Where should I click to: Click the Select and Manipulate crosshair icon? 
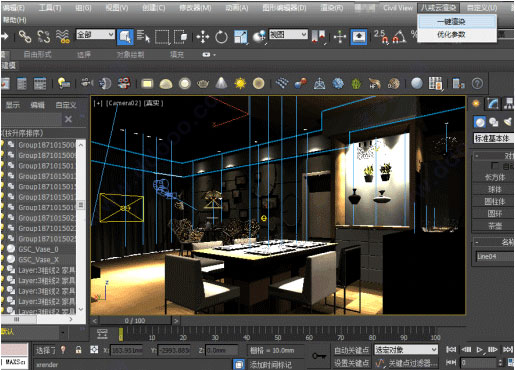pyautogui.click(x=340, y=37)
